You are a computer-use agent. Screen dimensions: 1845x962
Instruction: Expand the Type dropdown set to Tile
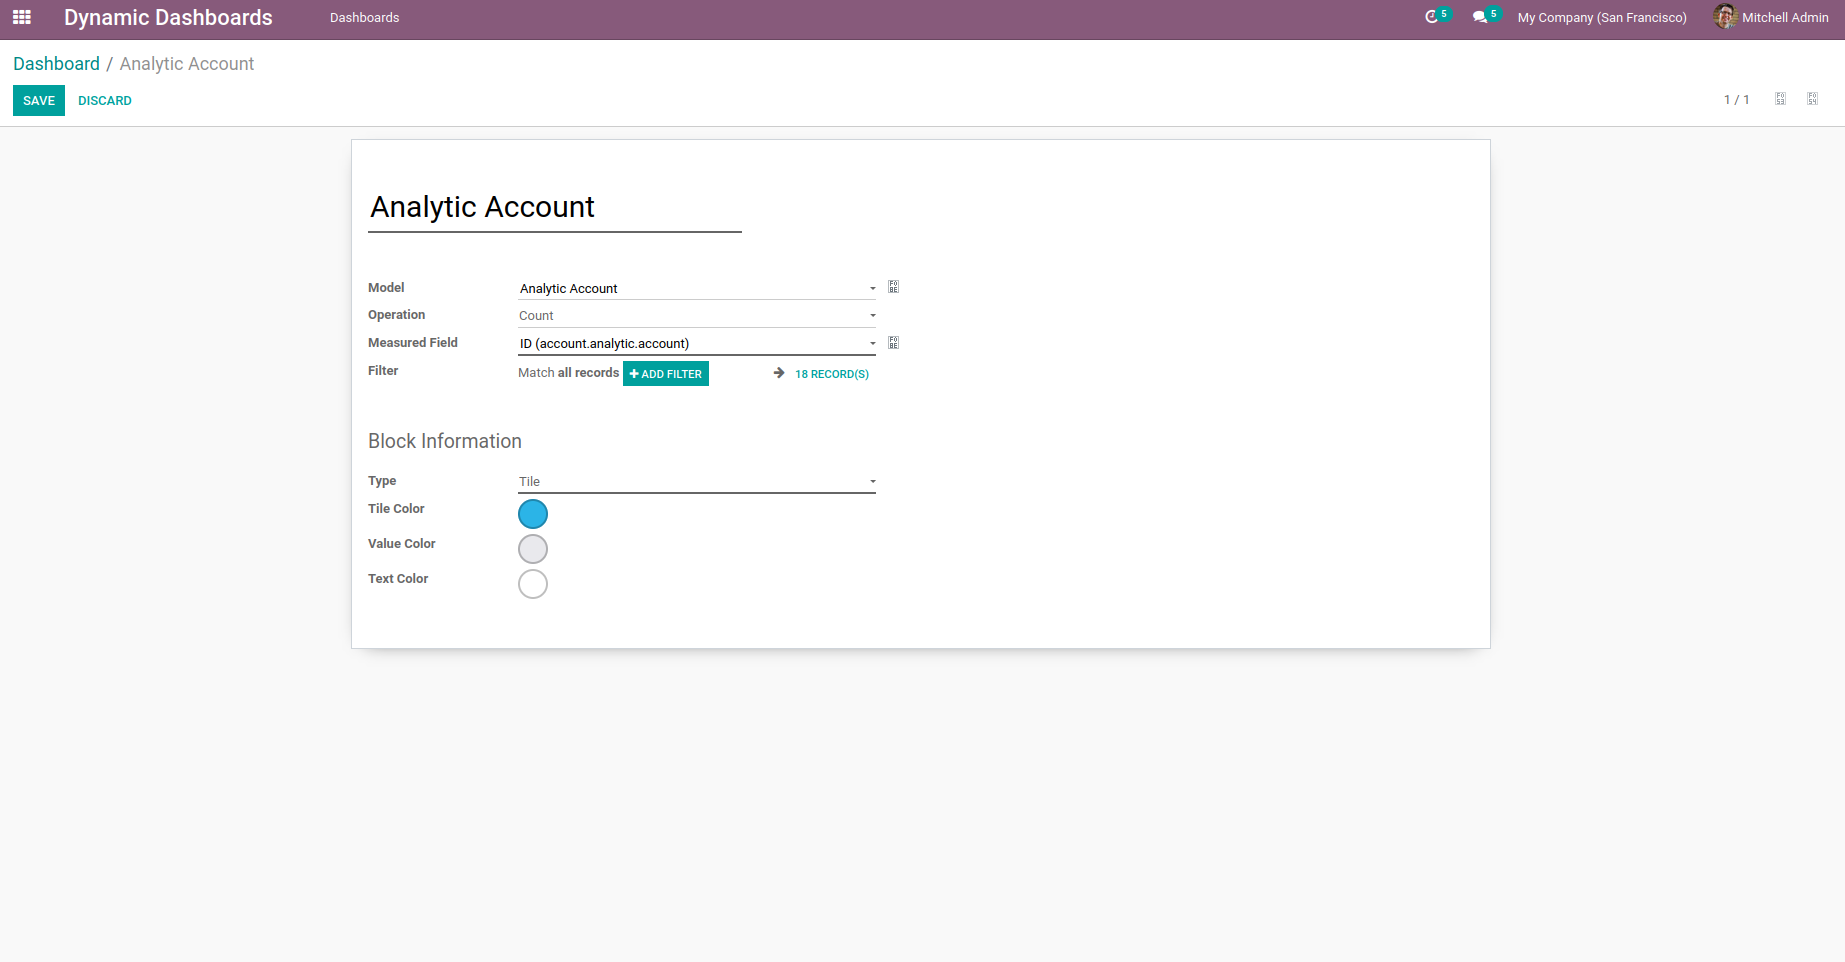click(x=697, y=481)
